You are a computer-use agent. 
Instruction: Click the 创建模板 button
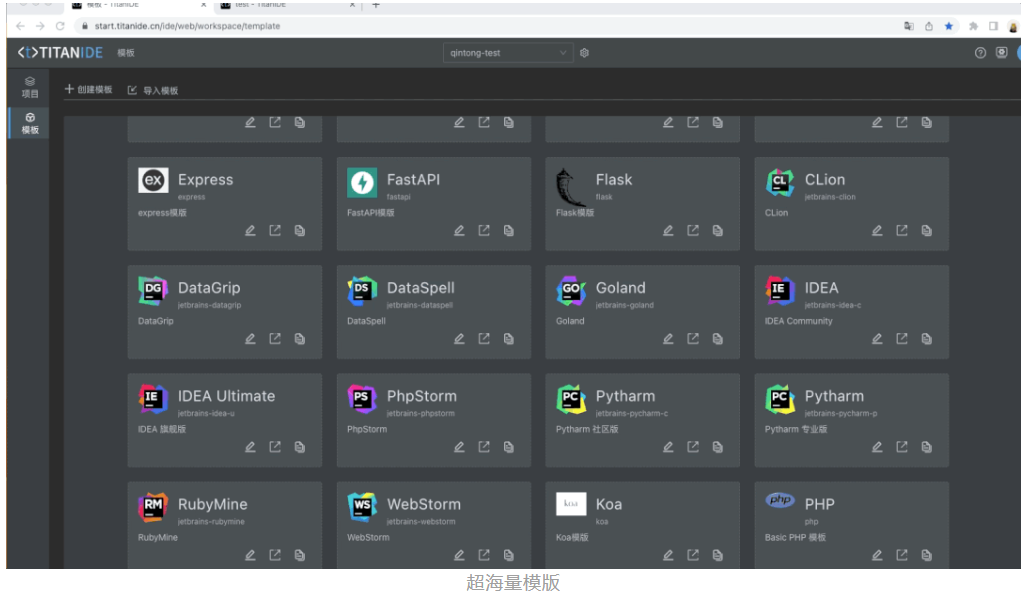(89, 90)
